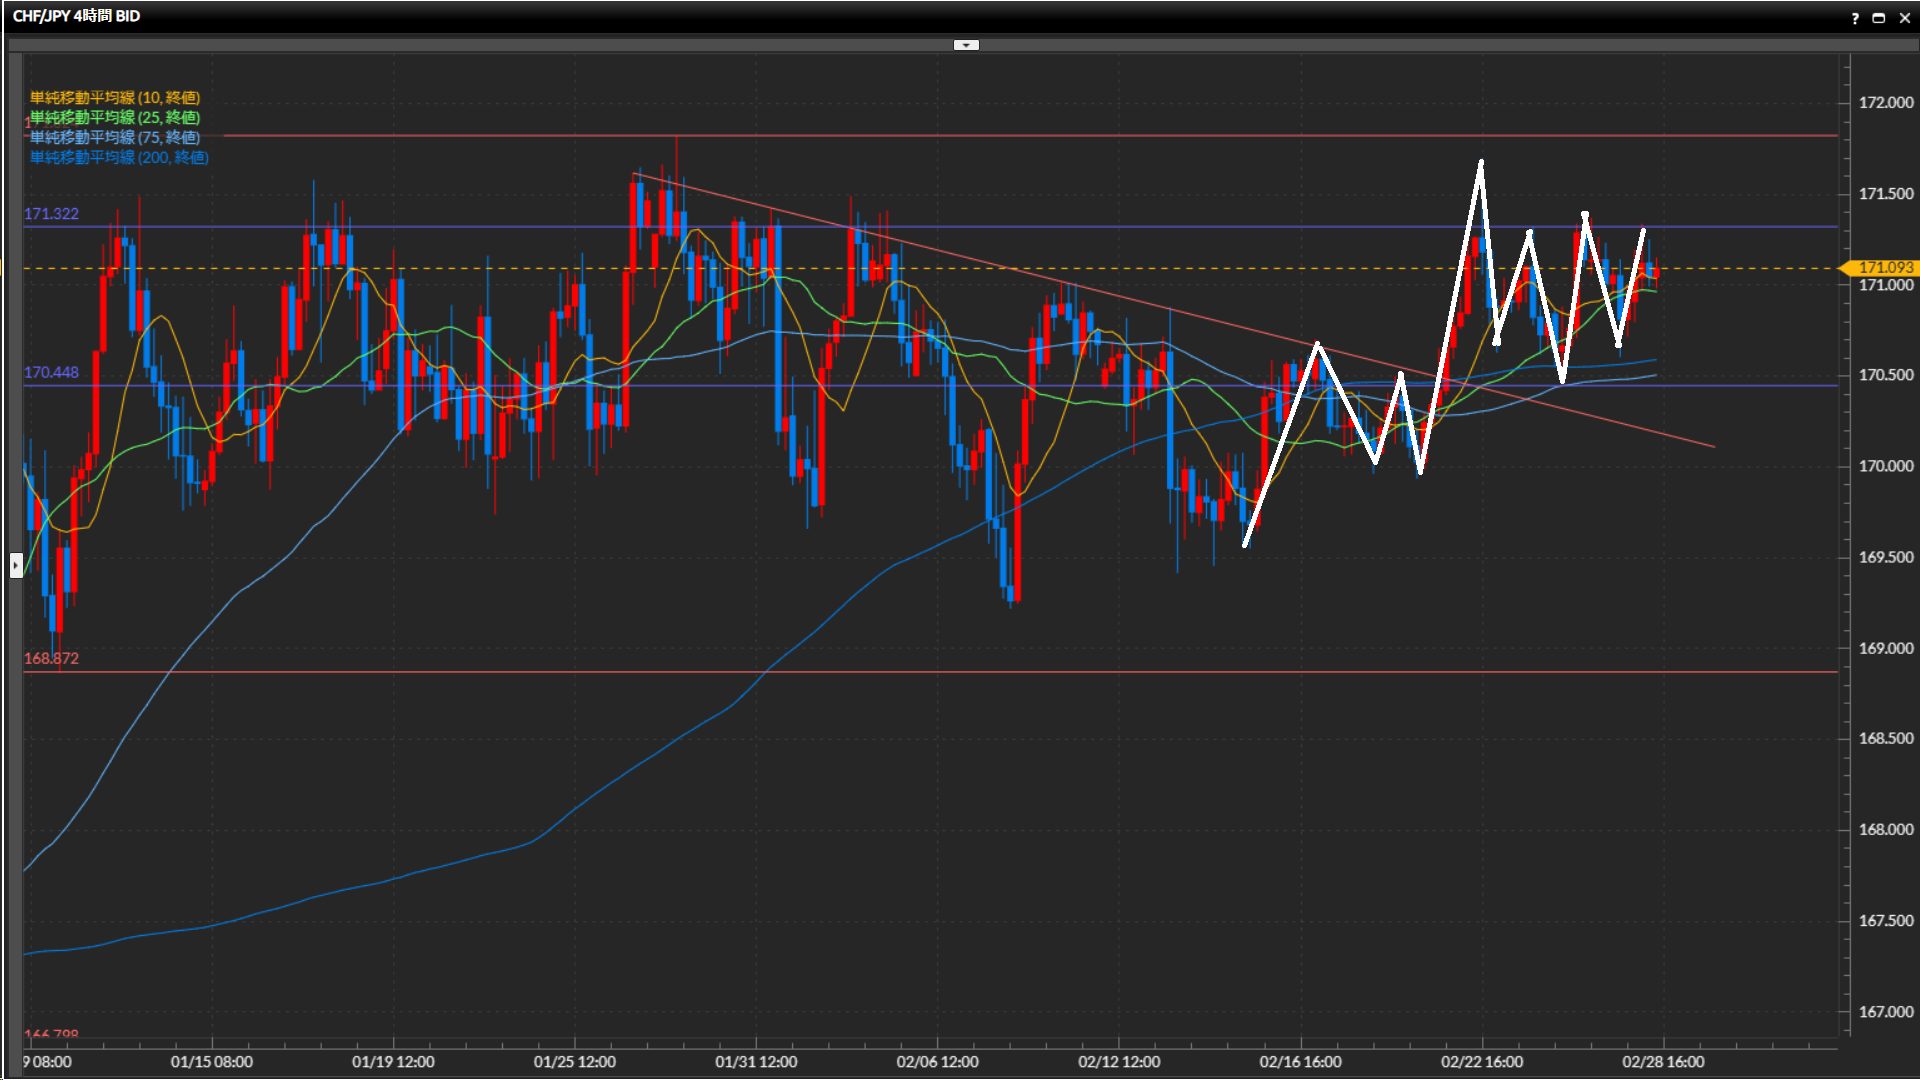Maximize the CHF/JPY chart window

coord(1878,18)
